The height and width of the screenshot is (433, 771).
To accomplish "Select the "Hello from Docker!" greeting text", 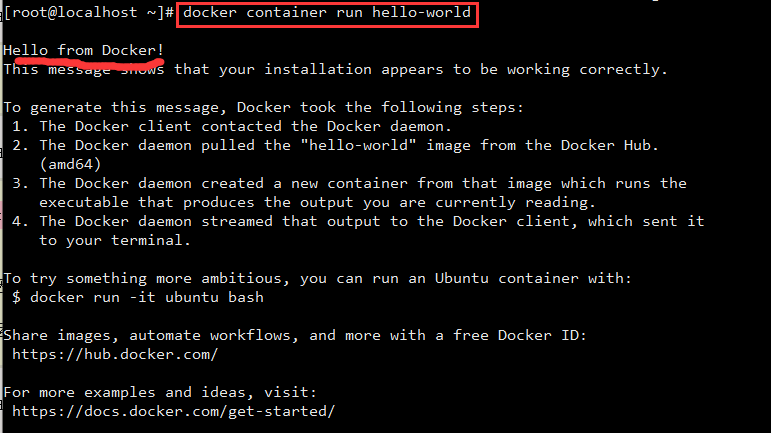I will pyautogui.click(x=85, y=50).
